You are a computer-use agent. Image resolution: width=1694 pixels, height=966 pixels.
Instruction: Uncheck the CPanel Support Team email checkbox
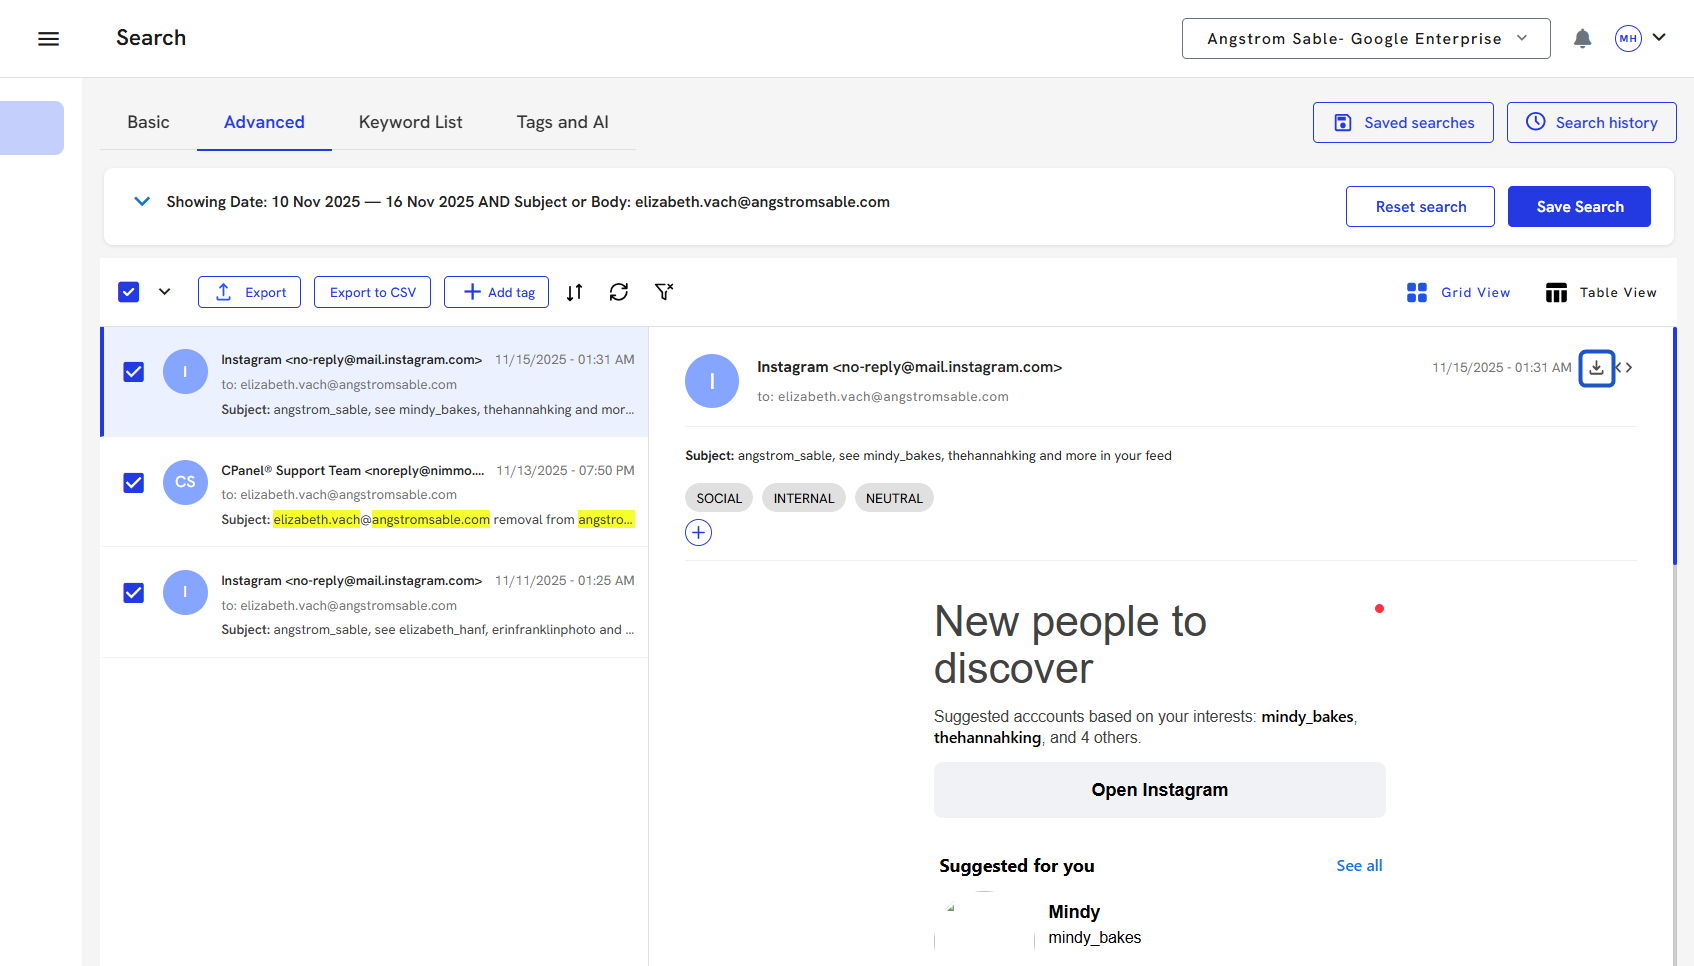tap(133, 483)
